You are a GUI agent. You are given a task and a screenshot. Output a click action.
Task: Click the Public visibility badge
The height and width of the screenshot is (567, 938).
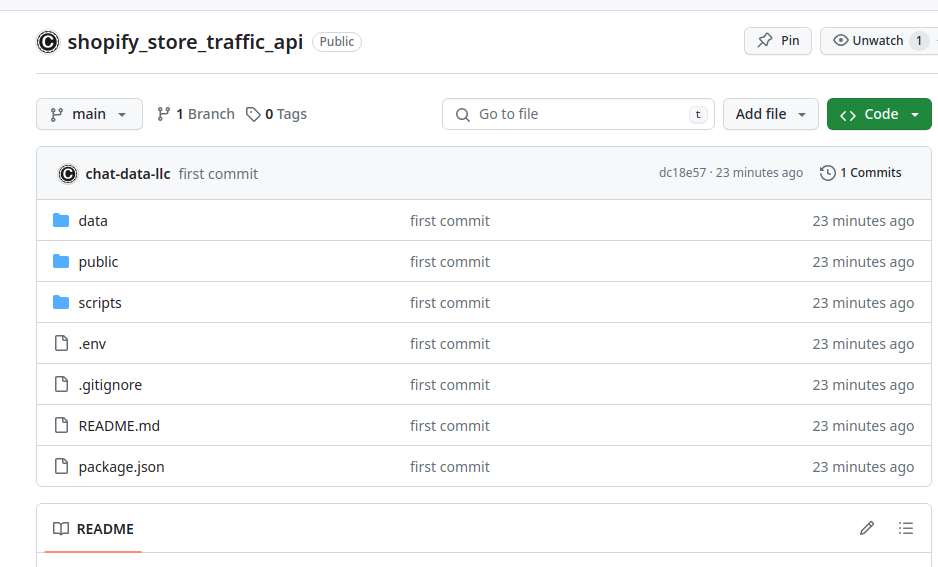[337, 42]
